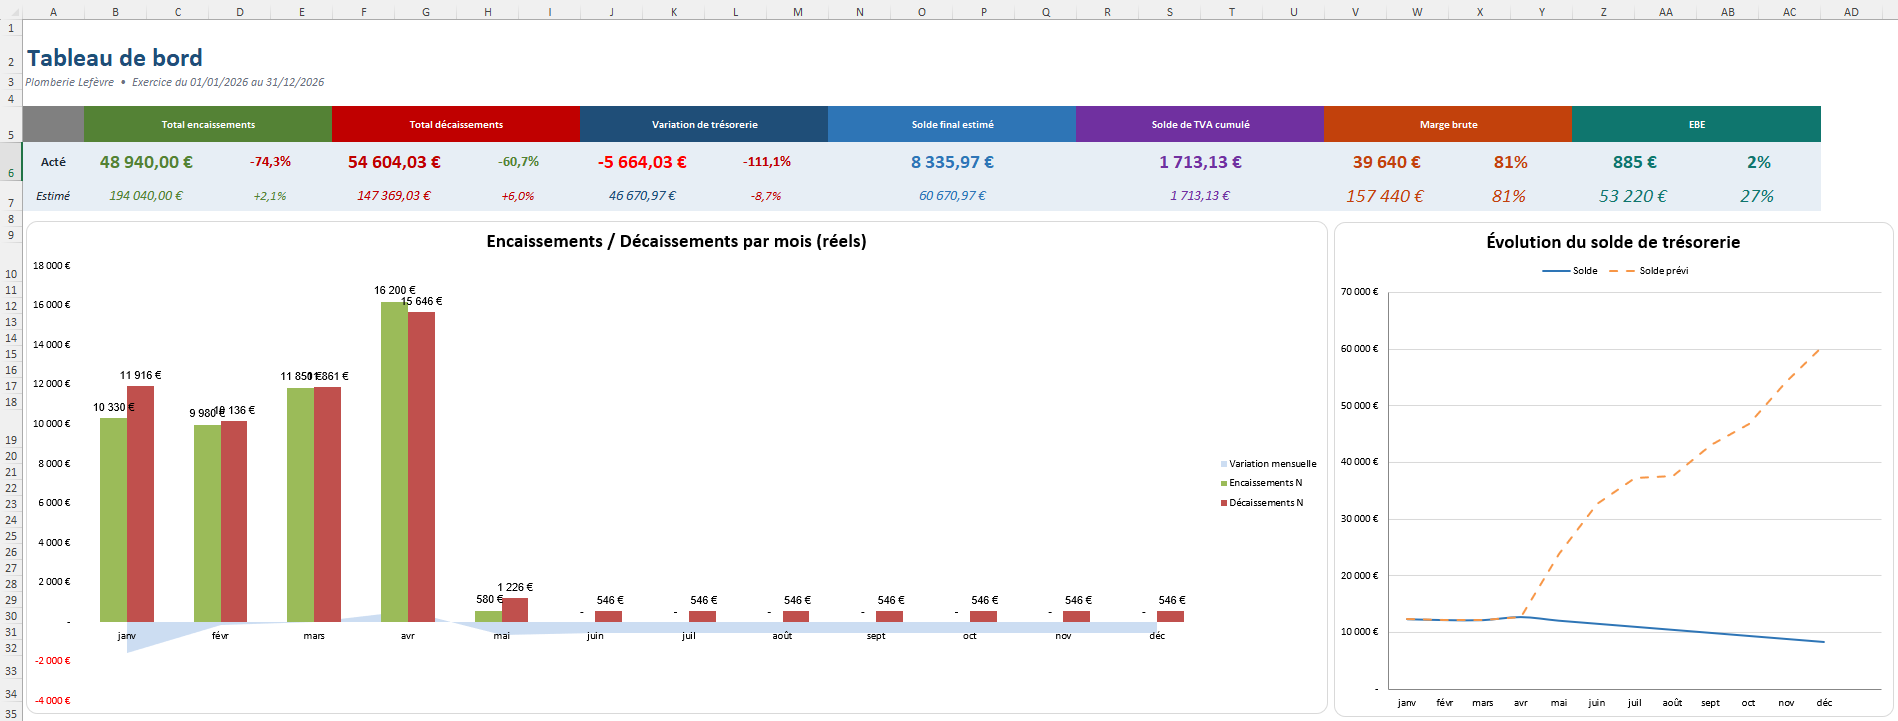The image size is (1898, 721).
Task: Select the 46 670,97 € estimated variation
Action: coord(642,196)
